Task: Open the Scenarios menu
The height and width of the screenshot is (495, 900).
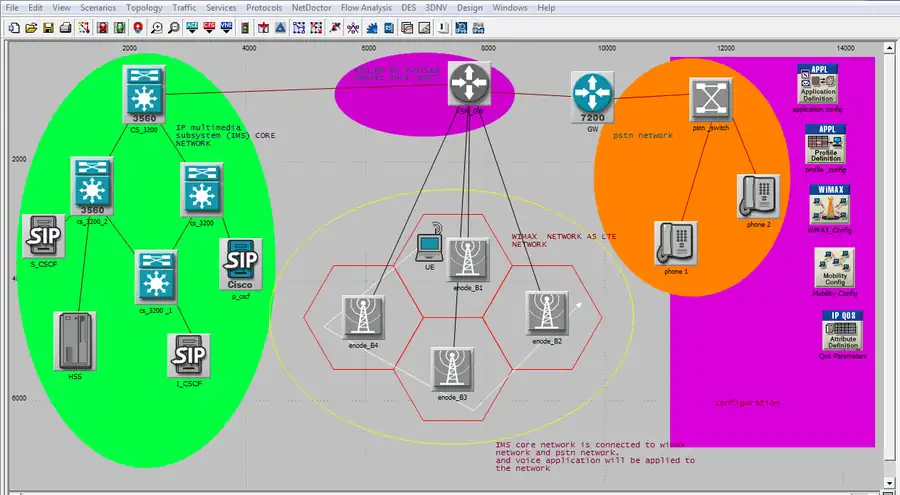Action: click(98, 7)
